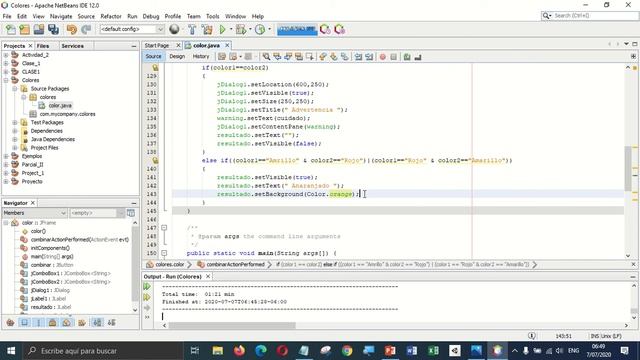
Task: Select the Parcial_II project
Action: point(32,164)
